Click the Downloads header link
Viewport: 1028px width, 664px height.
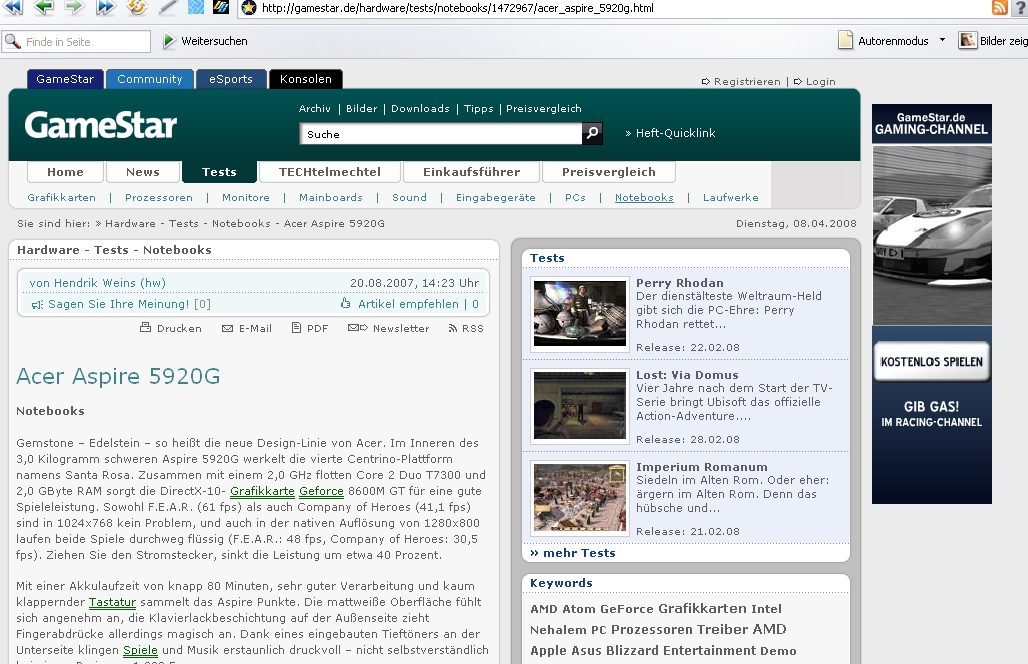(x=420, y=109)
